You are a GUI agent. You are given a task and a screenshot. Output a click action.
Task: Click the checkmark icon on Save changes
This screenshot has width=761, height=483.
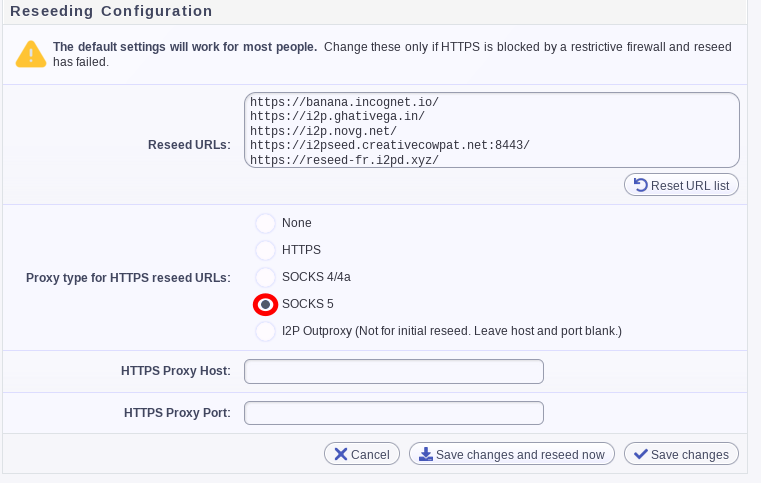pos(640,454)
